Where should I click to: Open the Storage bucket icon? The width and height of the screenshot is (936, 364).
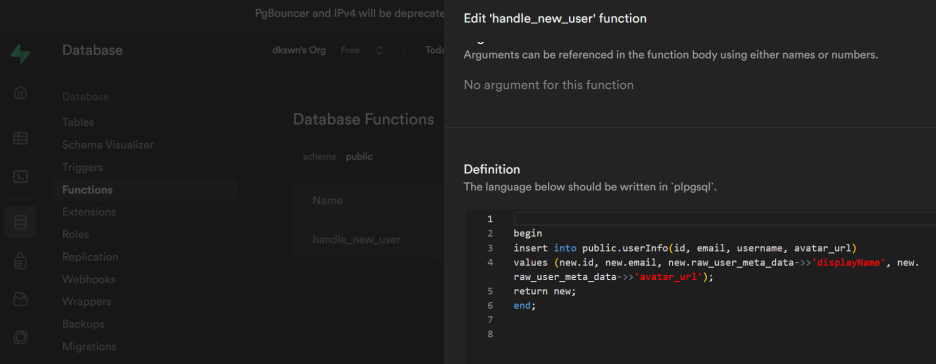click(x=20, y=299)
